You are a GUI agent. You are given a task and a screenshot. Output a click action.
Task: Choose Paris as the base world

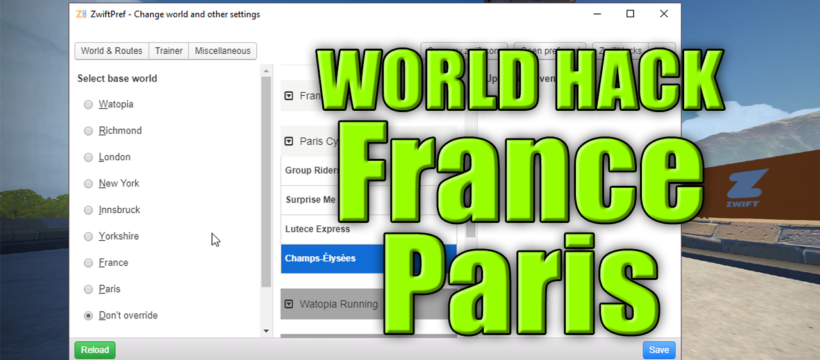[88, 289]
